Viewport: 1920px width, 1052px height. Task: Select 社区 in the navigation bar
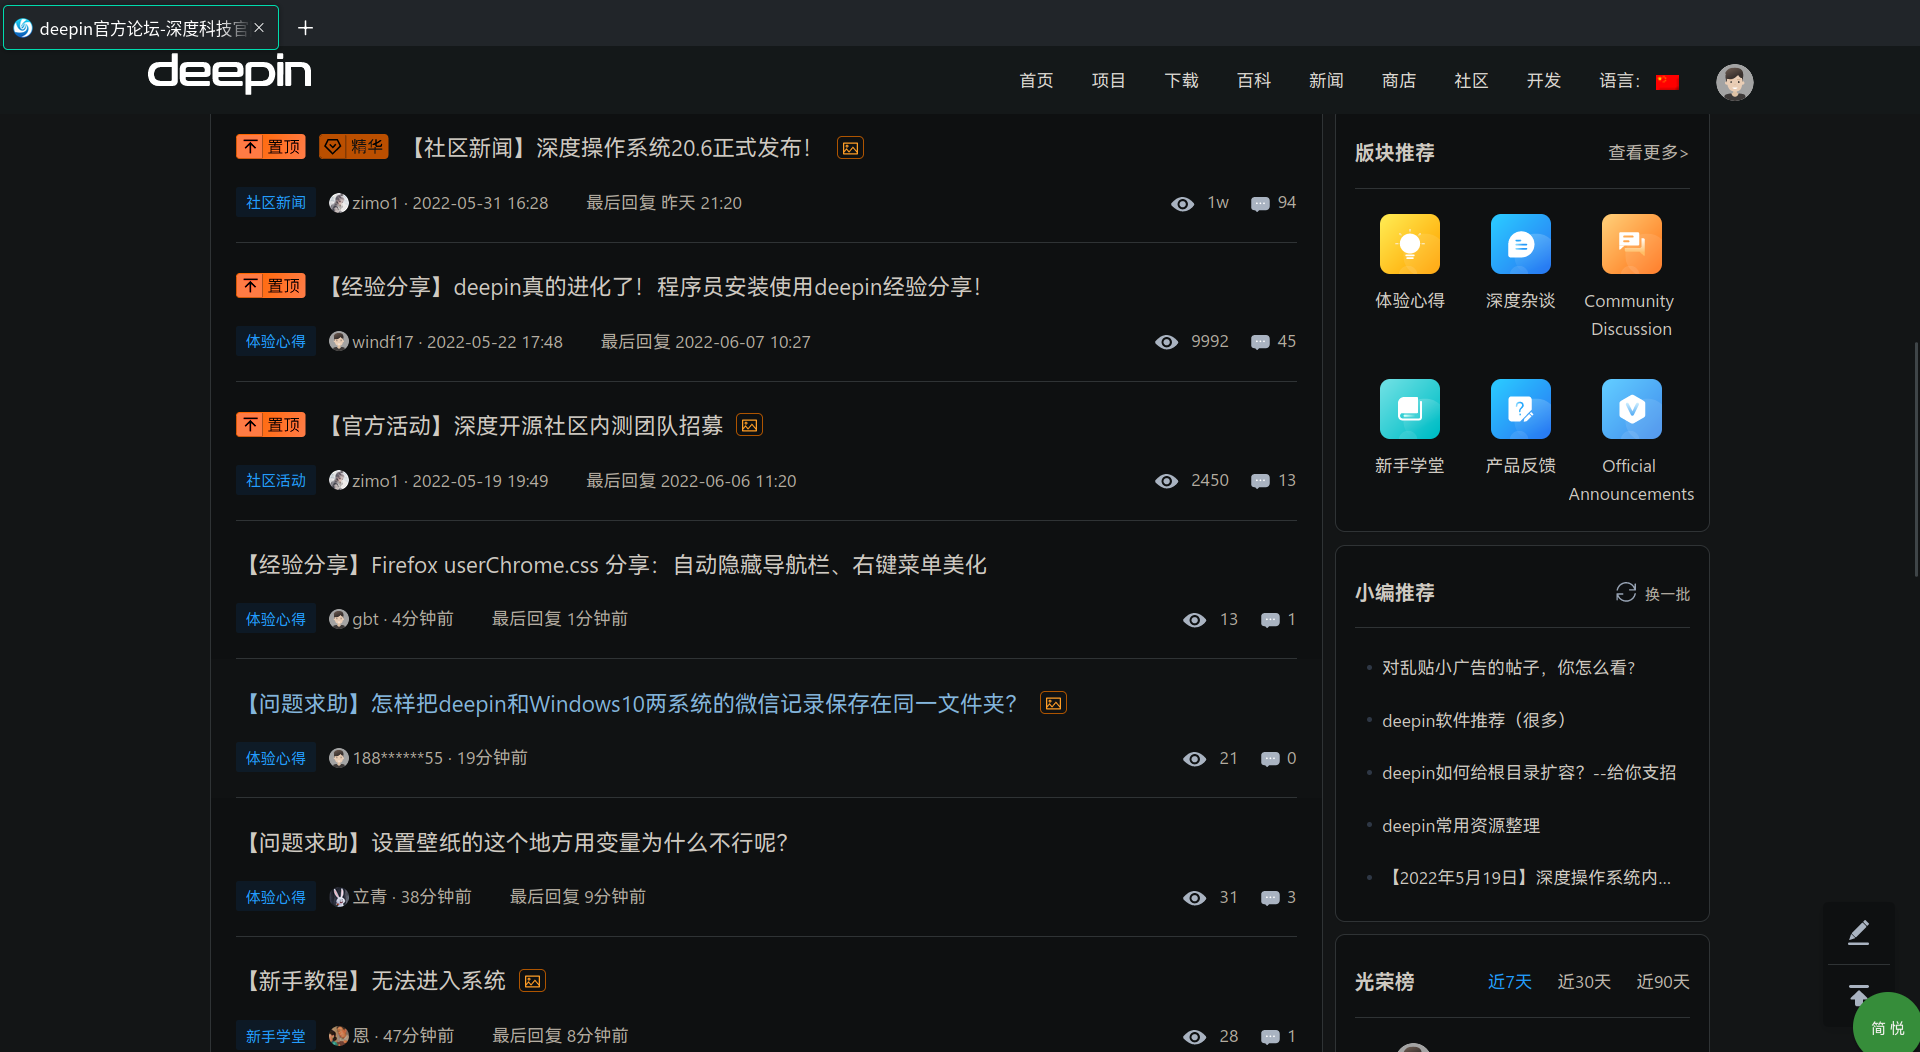(1470, 81)
